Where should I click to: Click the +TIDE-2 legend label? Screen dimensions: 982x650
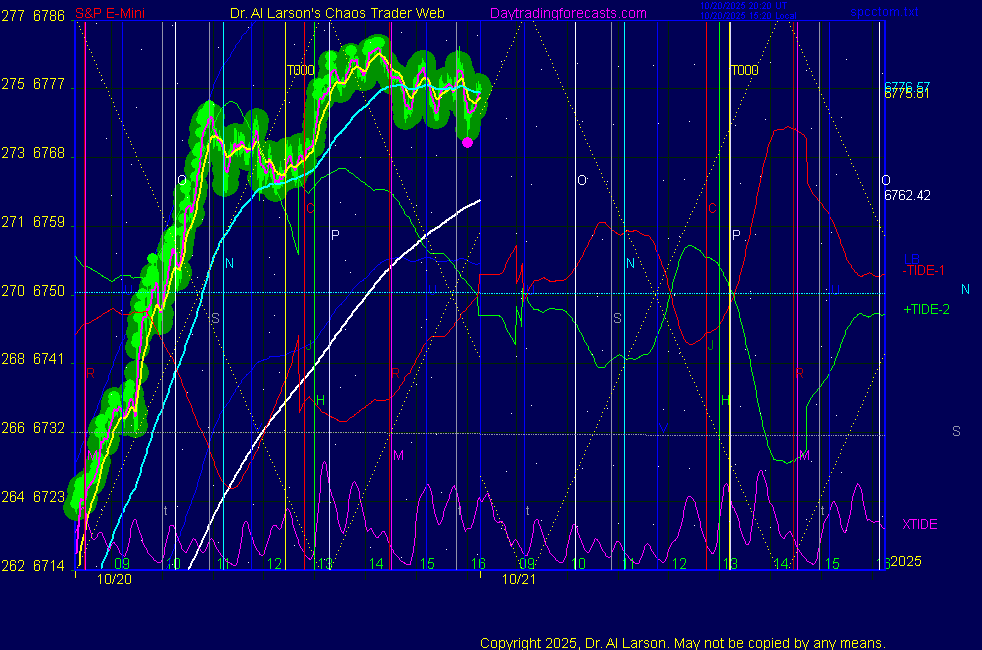pos(926,310)
